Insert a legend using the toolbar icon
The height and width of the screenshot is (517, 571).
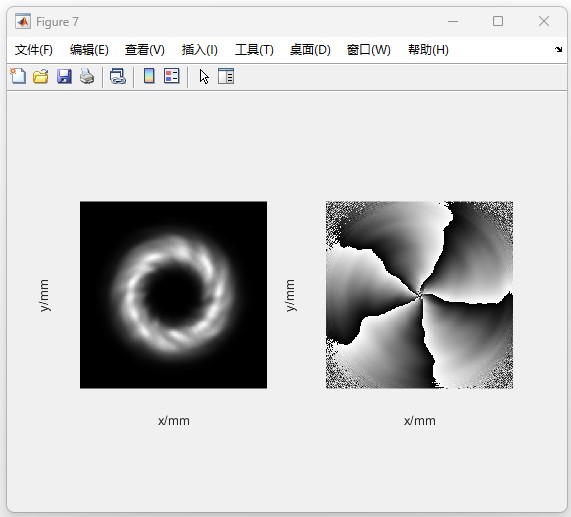tap(172, 76)
